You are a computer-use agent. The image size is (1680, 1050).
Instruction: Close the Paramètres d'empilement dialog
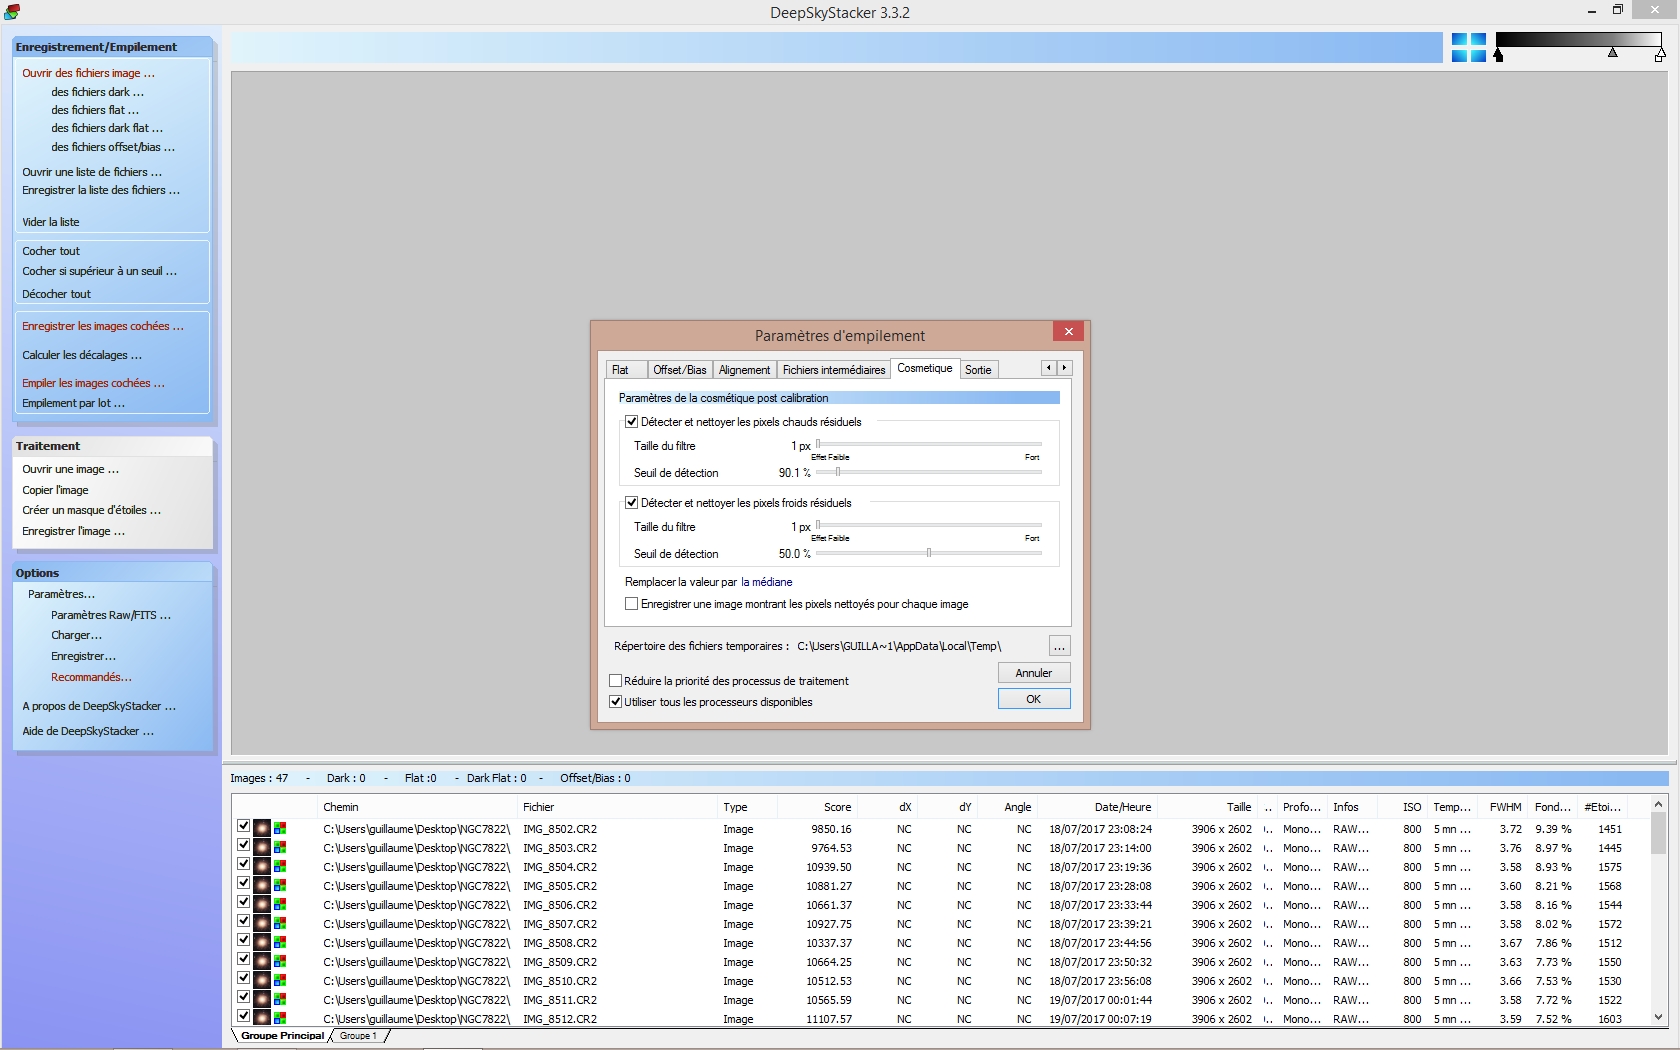[x=1069, y=332]
